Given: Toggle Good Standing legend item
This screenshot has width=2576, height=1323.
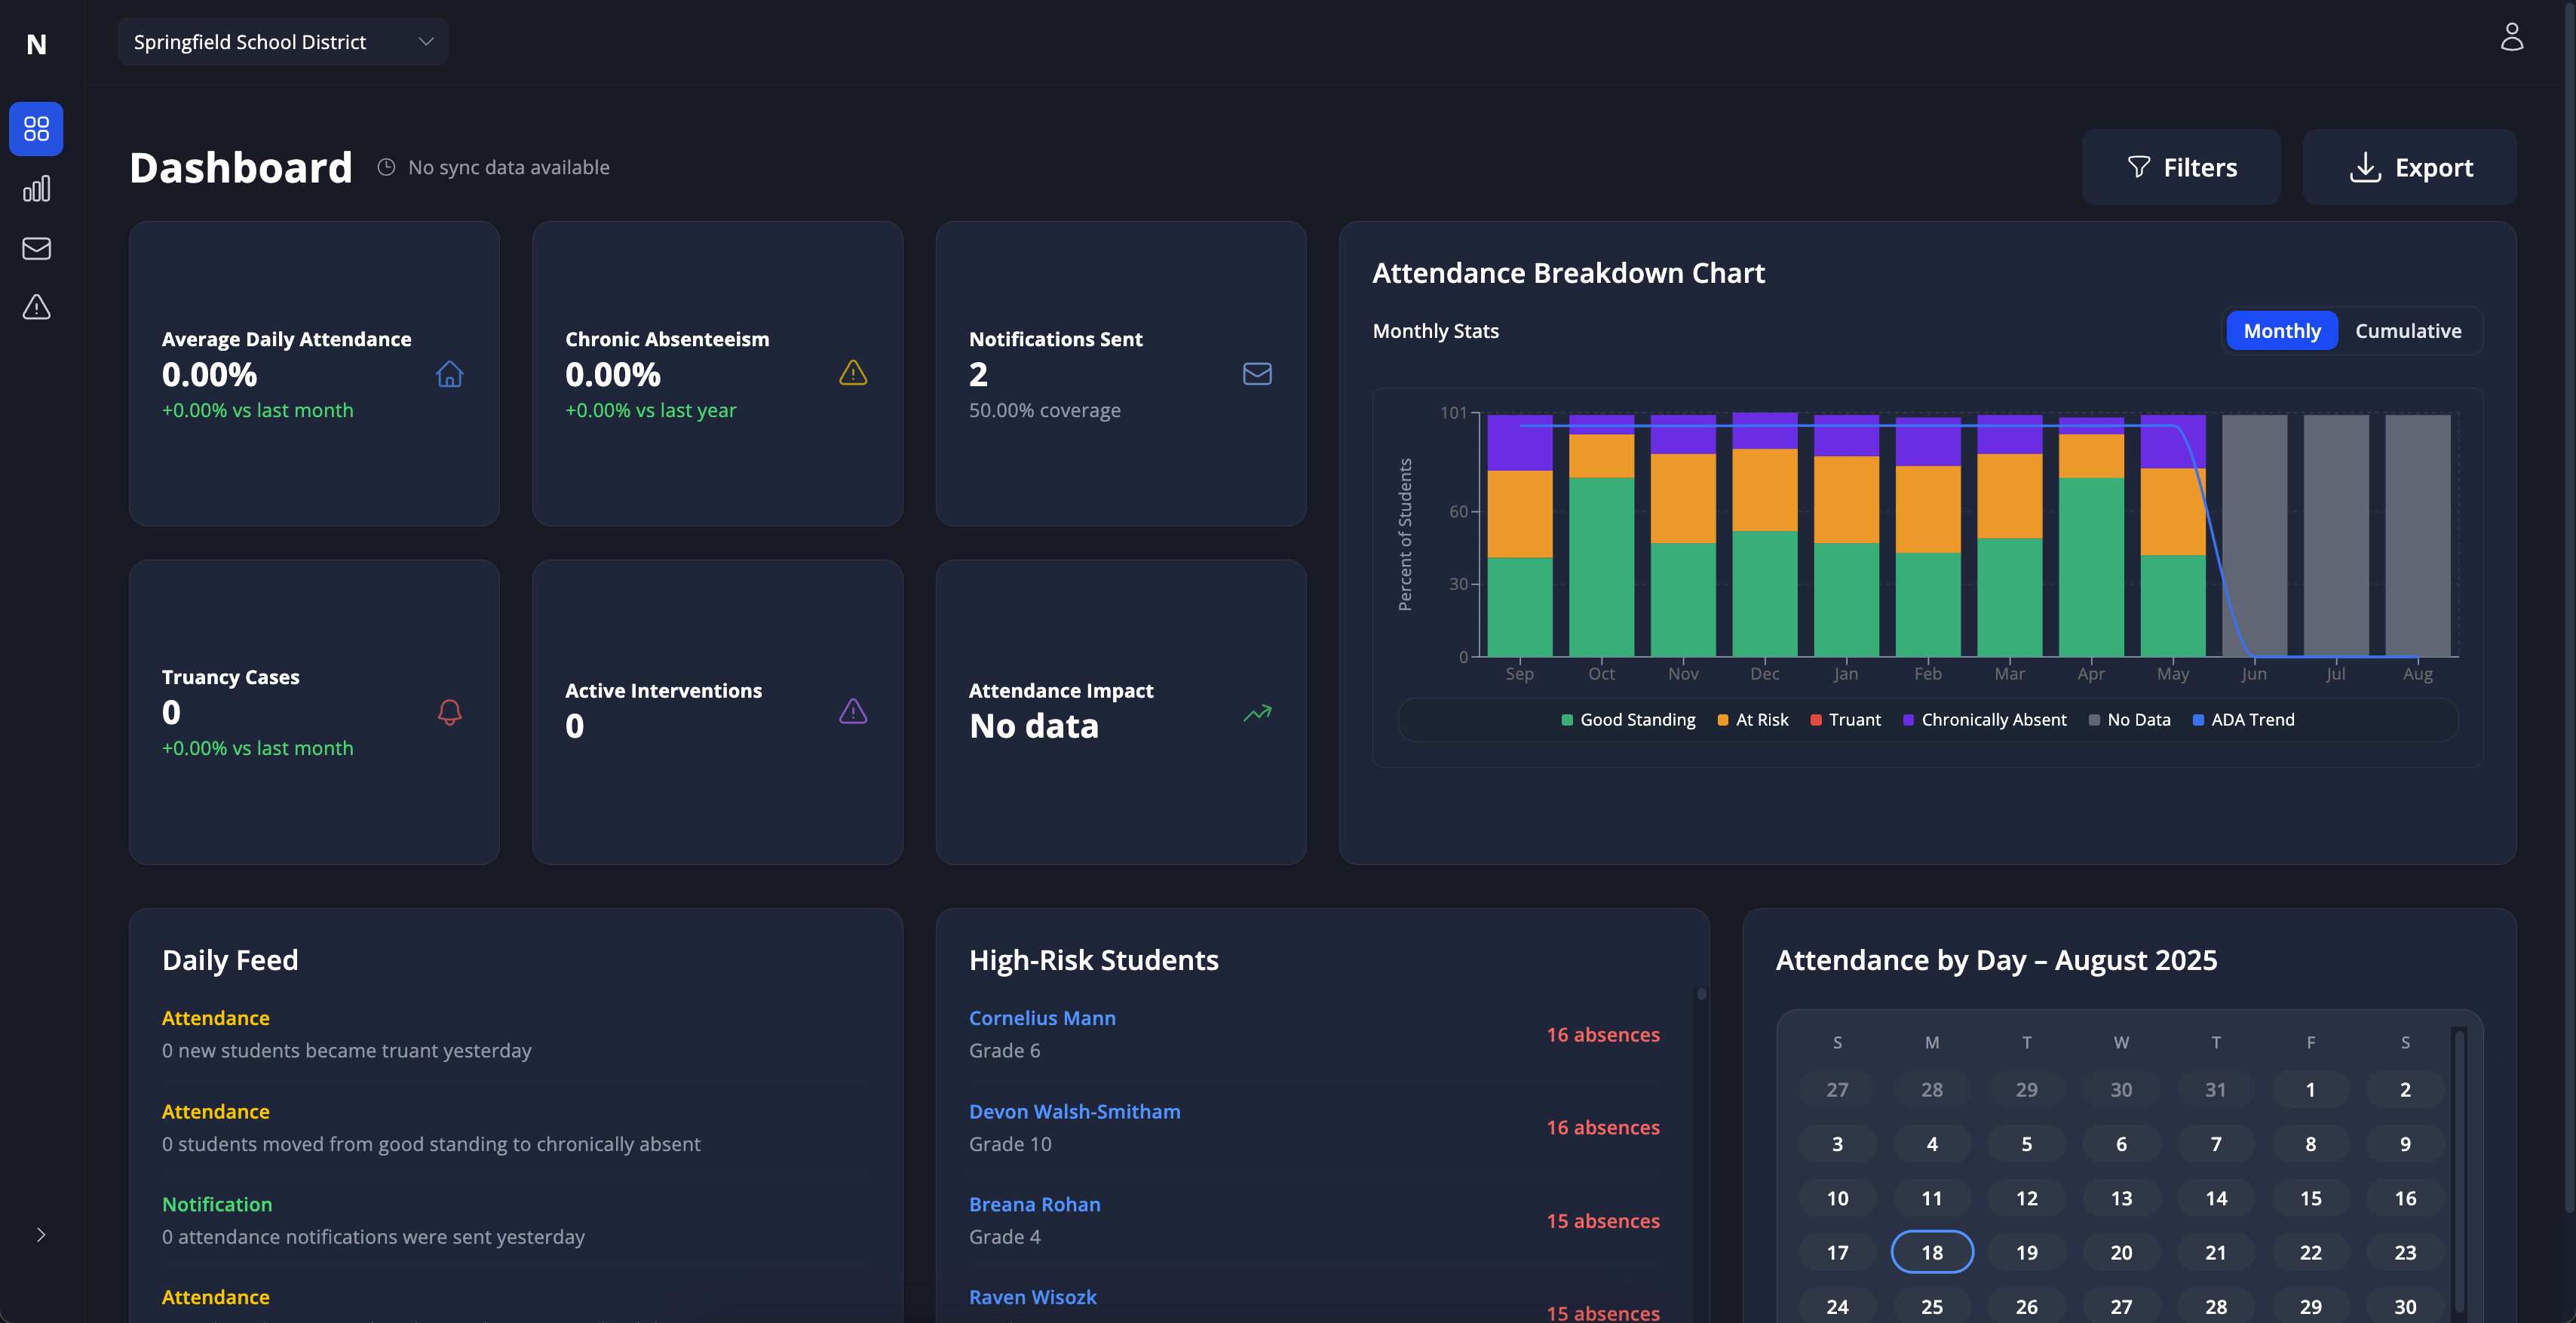Looking at the screenshot, I should coord(1628,720).
